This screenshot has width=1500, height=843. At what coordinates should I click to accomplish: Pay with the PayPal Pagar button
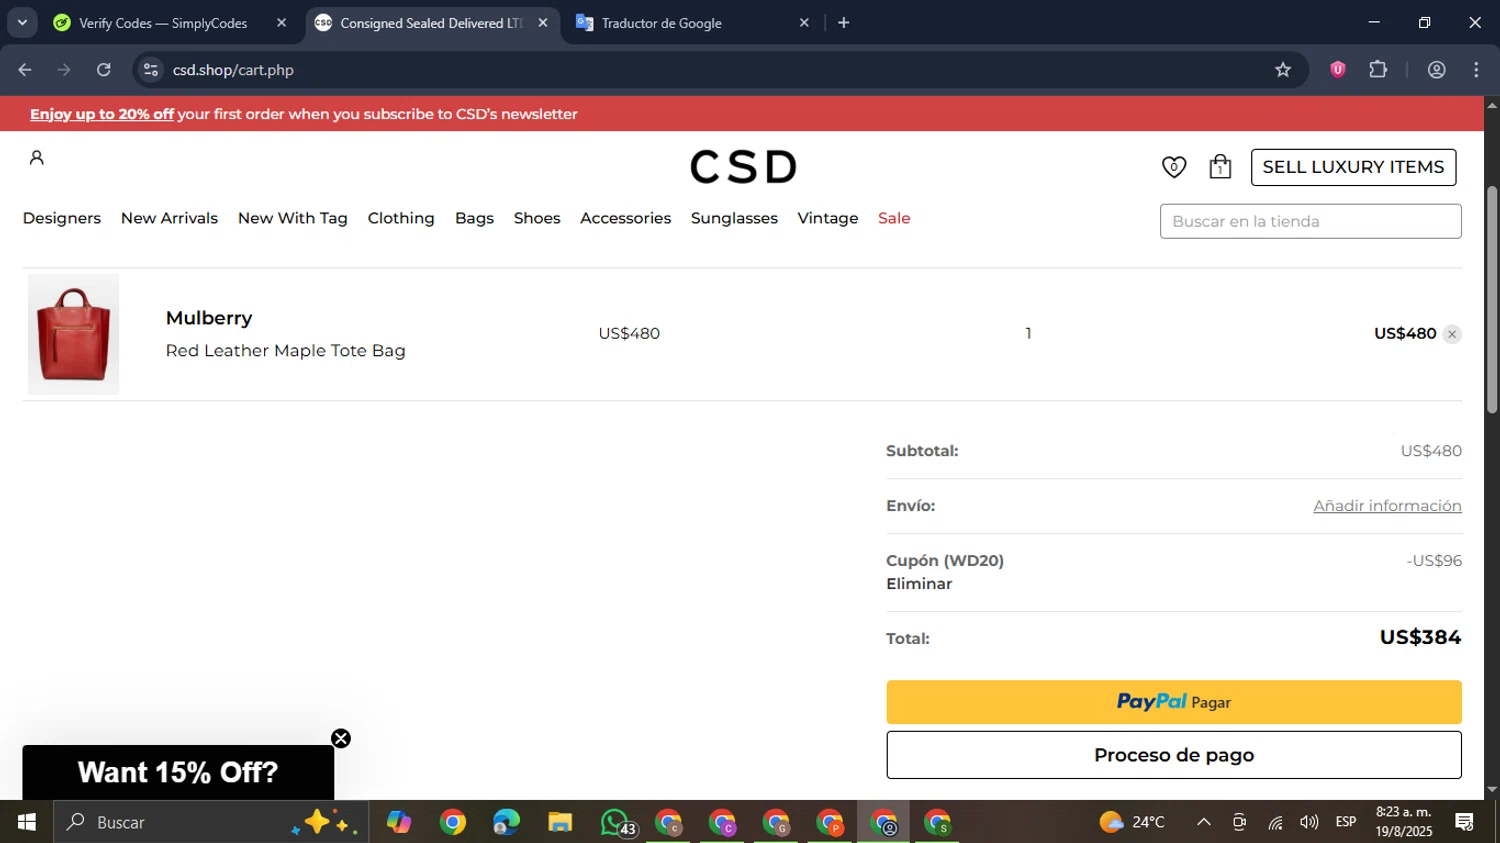tap(1174, 702)
